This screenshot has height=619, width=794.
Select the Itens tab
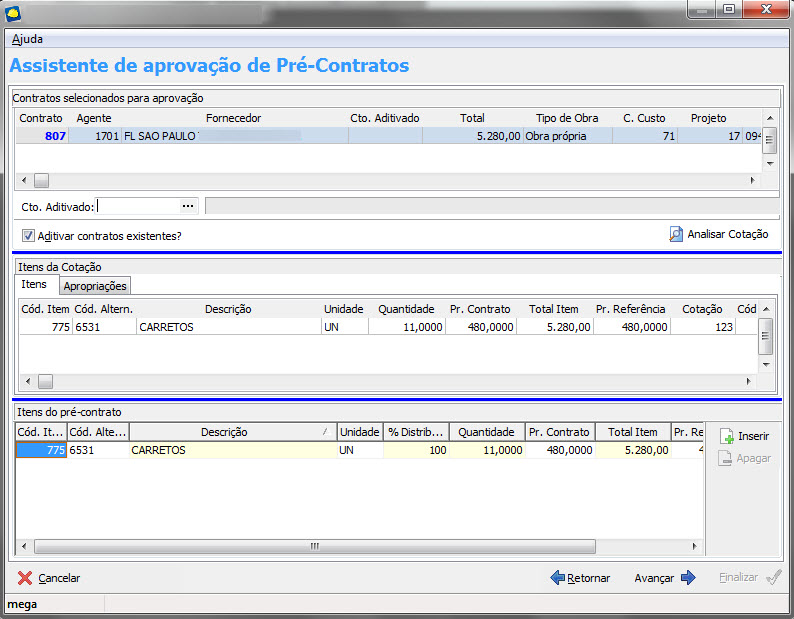pos(34,285)
